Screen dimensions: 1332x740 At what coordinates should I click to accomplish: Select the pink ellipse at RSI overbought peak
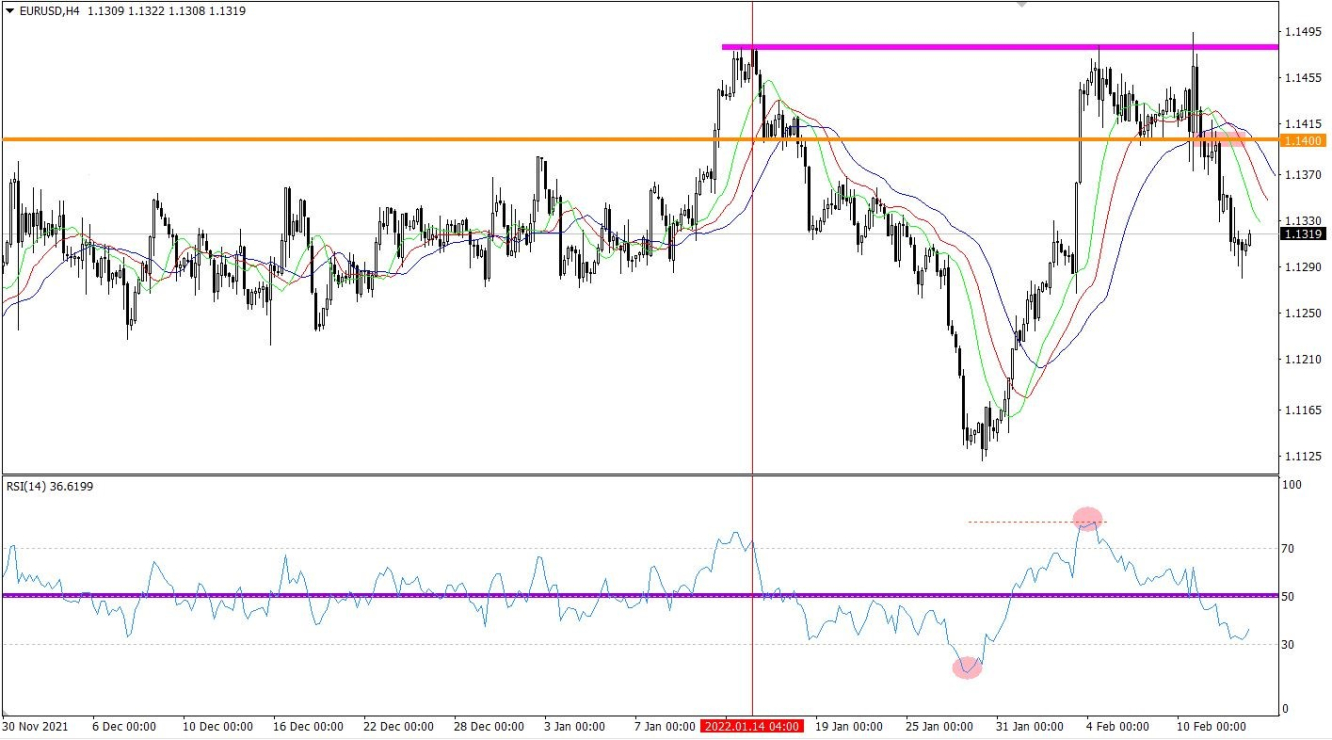pyautogui.click(x=1087, y=518)
